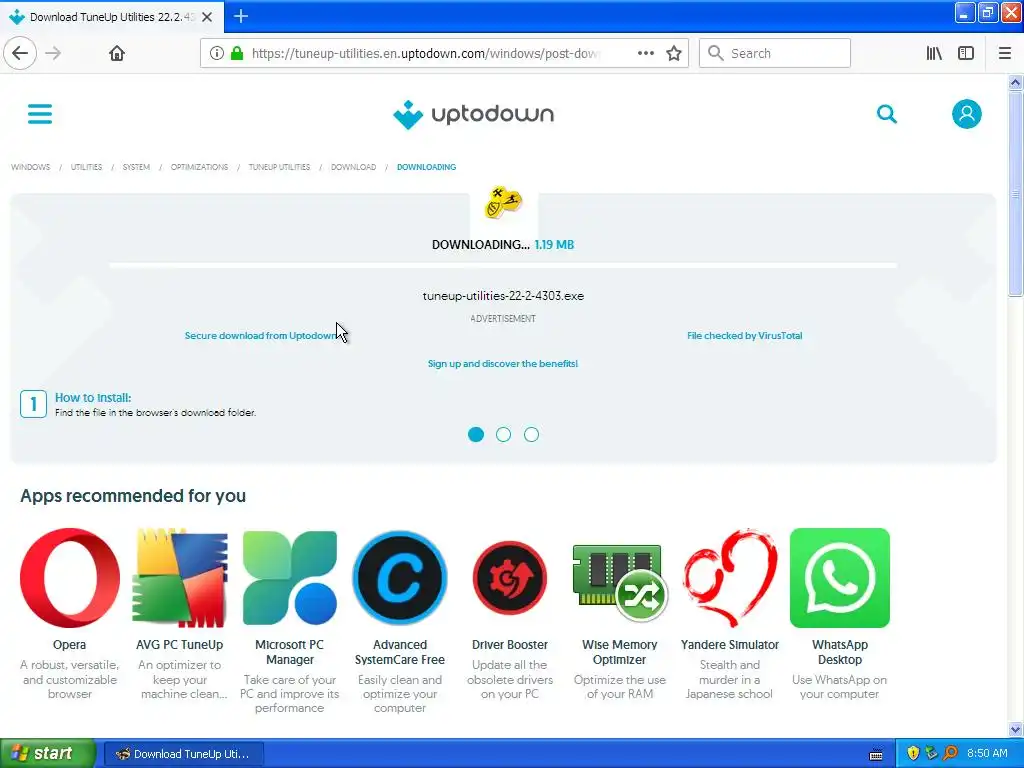Open a new browser tab
Viewport: 1024px width, 768px height.
[240, 16]
